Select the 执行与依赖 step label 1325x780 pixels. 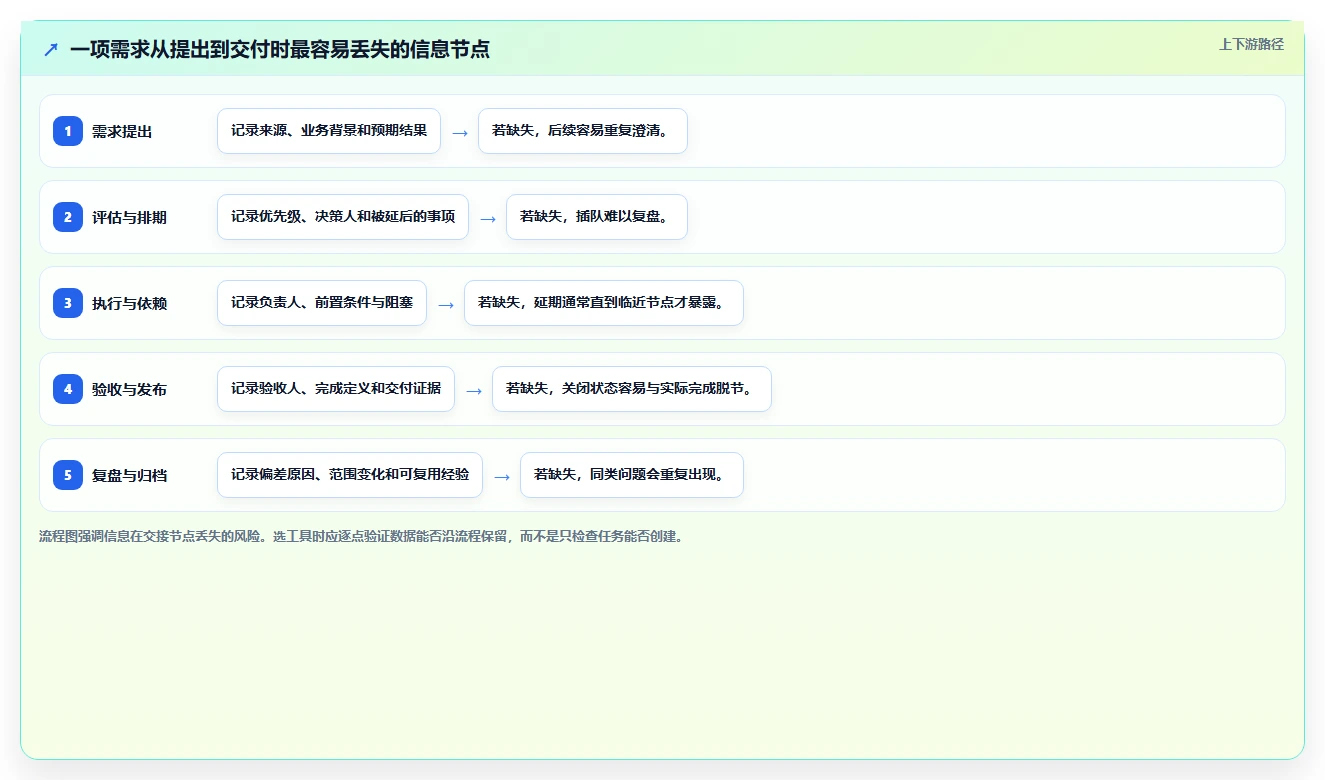pyautogui.click(x=129, y=303)
